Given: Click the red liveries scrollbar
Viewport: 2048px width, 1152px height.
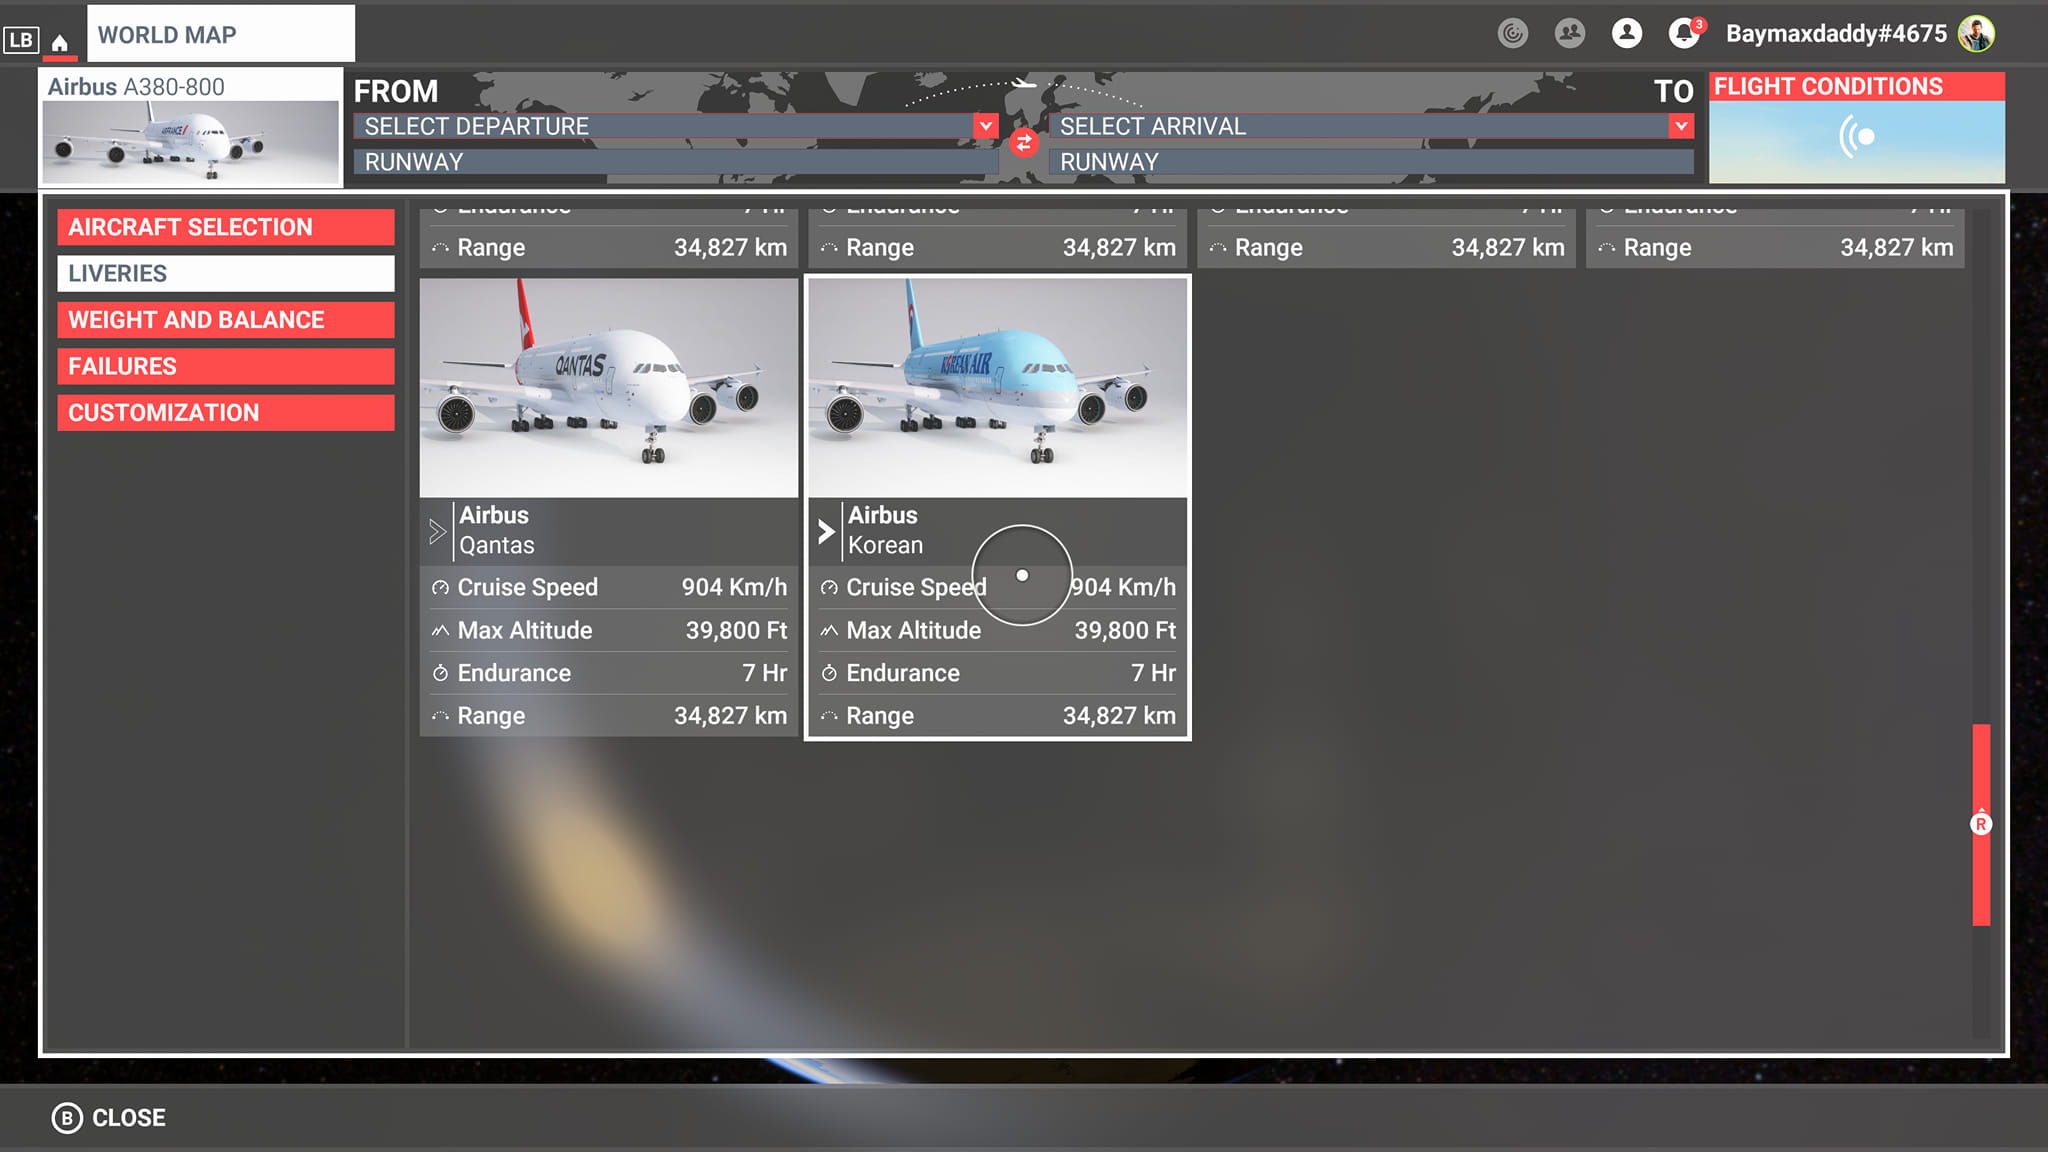Looking at the screenshot, I should coord(1981,825).
